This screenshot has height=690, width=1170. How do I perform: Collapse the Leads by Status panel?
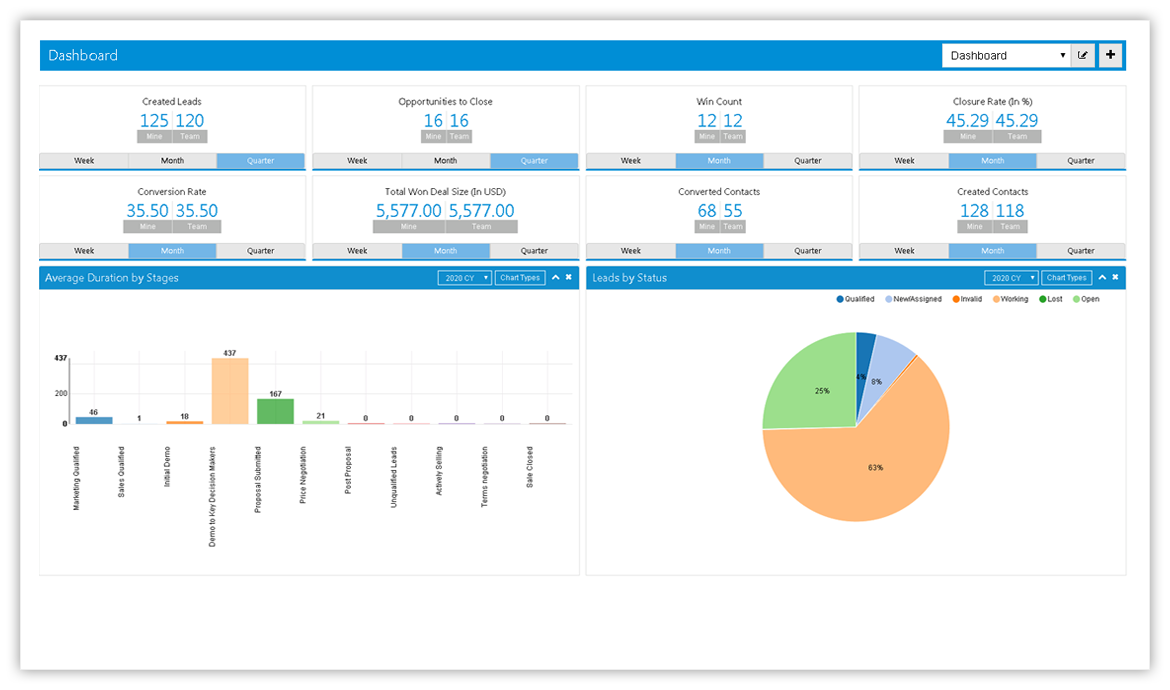[1102, 278]
